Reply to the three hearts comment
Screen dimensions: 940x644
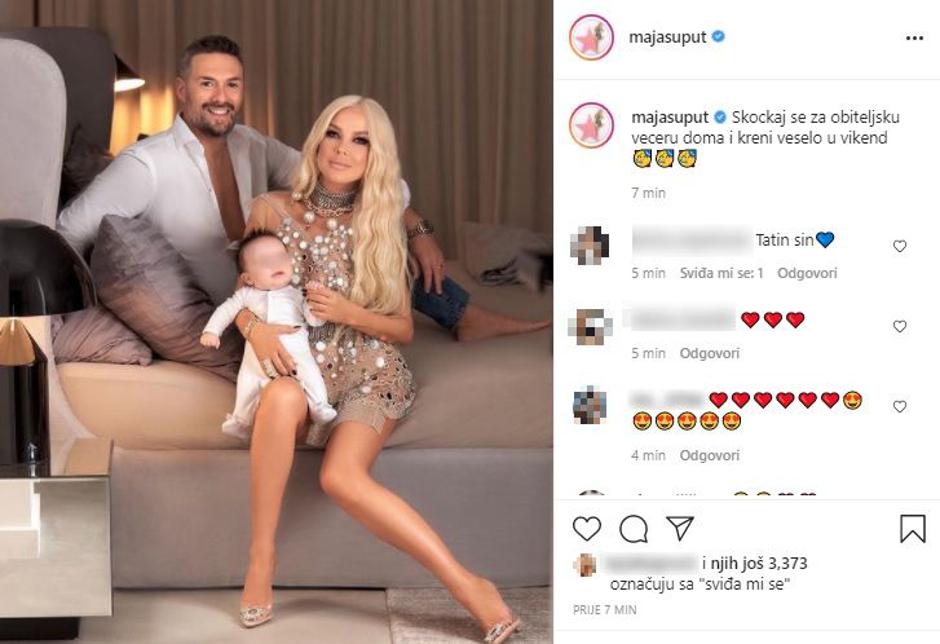point(709,354)
